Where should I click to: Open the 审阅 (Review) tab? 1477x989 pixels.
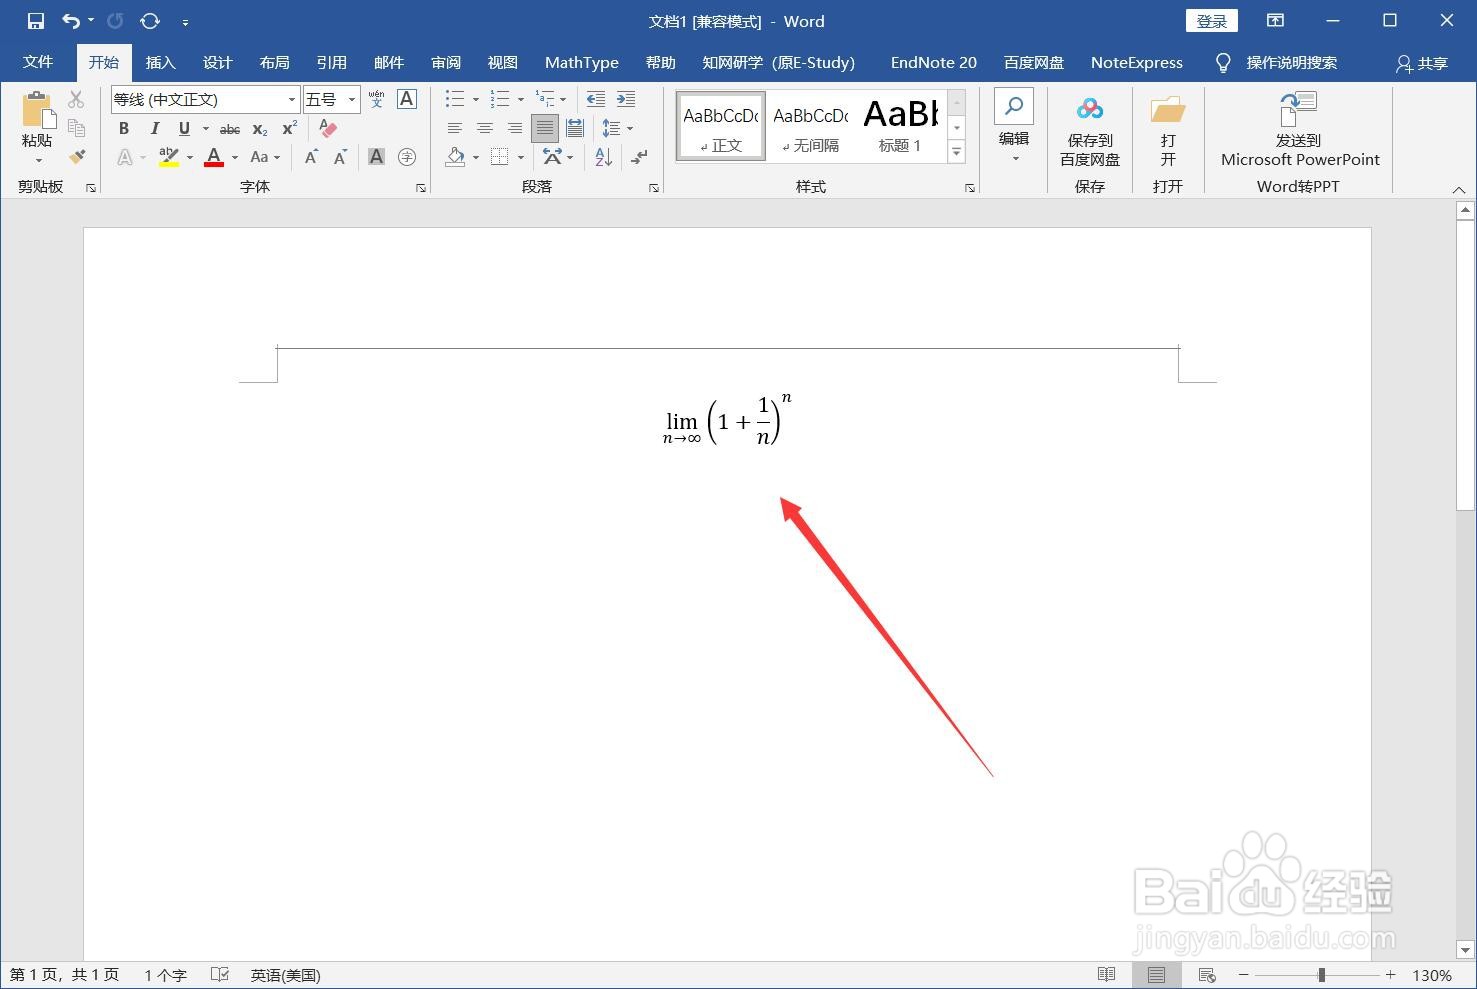tap(445, 62)
